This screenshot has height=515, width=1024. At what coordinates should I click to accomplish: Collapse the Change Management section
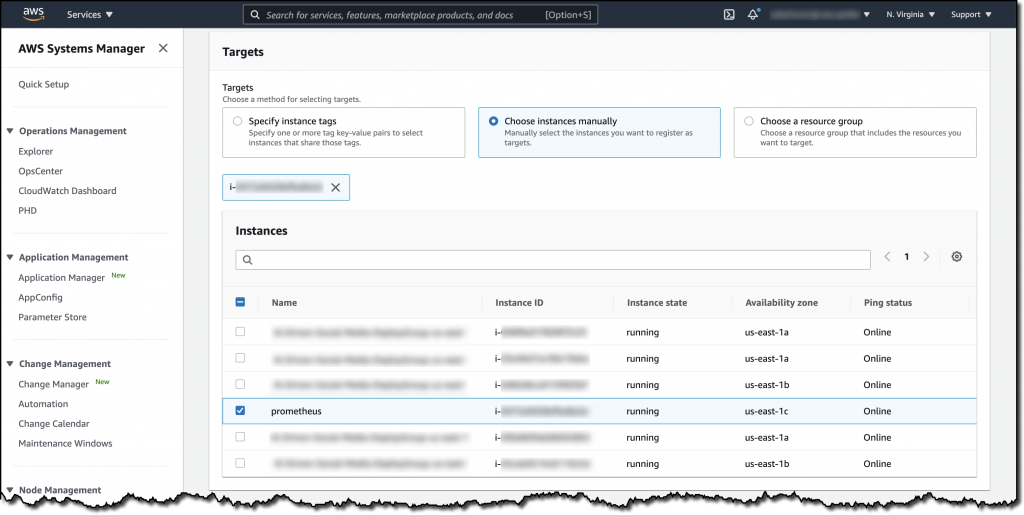pos(10,364)
